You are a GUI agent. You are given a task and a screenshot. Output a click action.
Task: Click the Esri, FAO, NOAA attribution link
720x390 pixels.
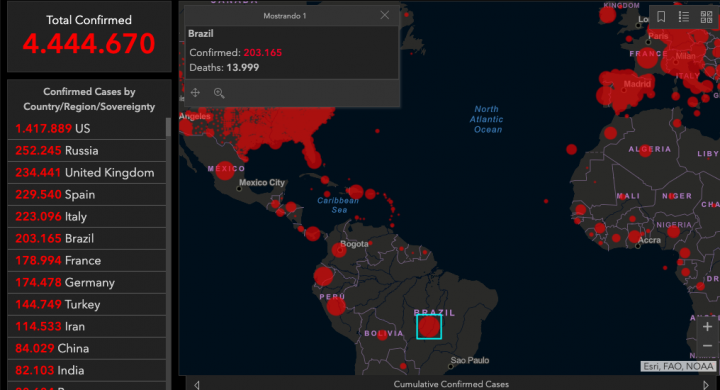(678, 366)
